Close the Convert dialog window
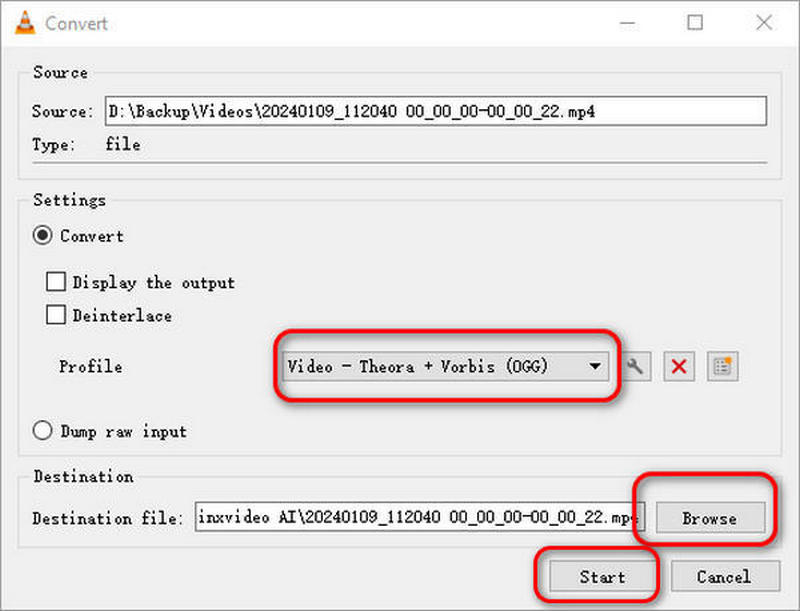 [765, 22]
